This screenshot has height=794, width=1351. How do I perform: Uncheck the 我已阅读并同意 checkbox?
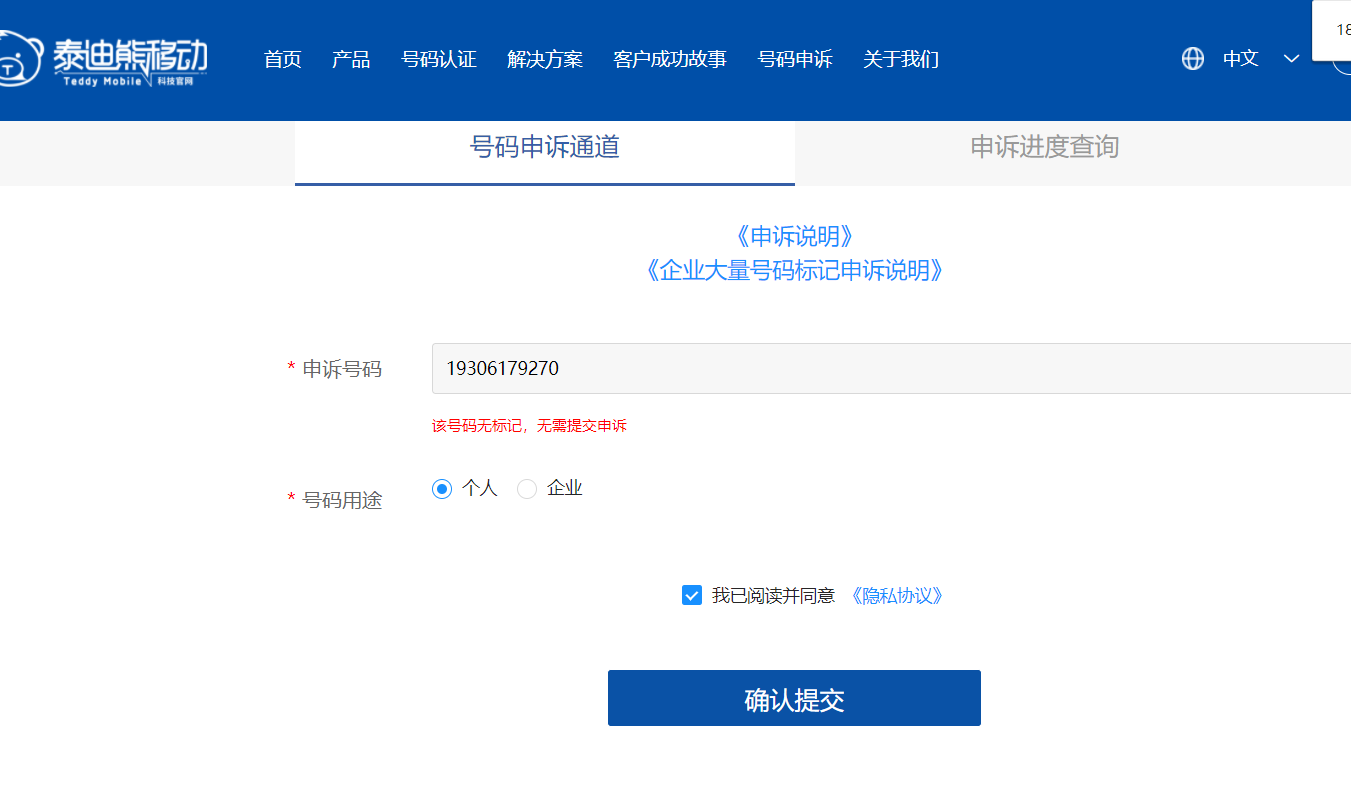click(x=691, y=596)
